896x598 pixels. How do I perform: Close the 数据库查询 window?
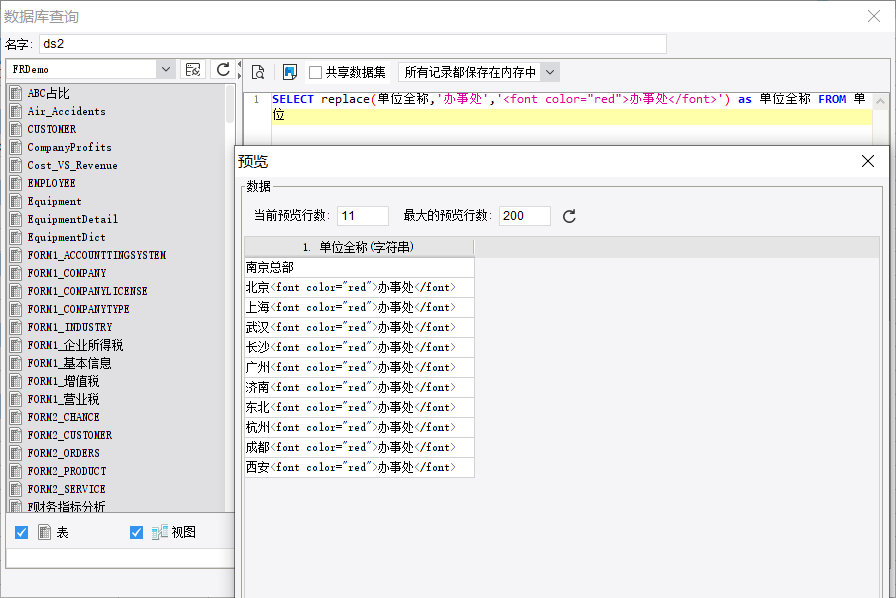click(x=874, y=16)
